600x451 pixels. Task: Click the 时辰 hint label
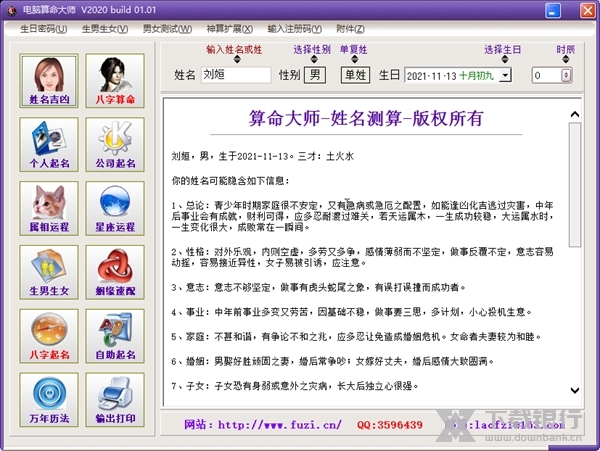tap(566, 50)
